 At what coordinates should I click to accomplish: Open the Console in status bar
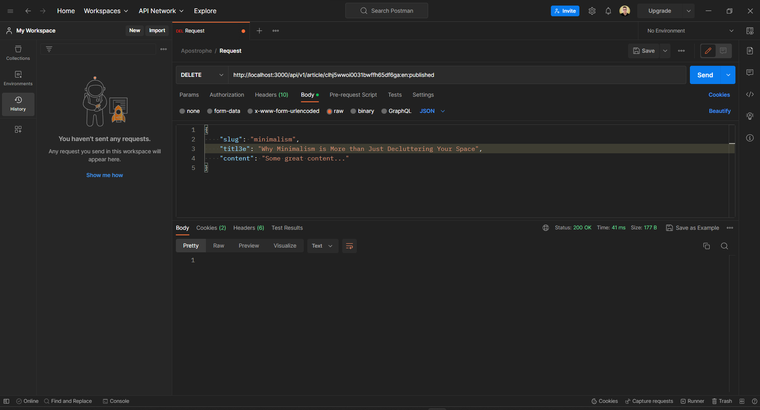pos(116,401)
